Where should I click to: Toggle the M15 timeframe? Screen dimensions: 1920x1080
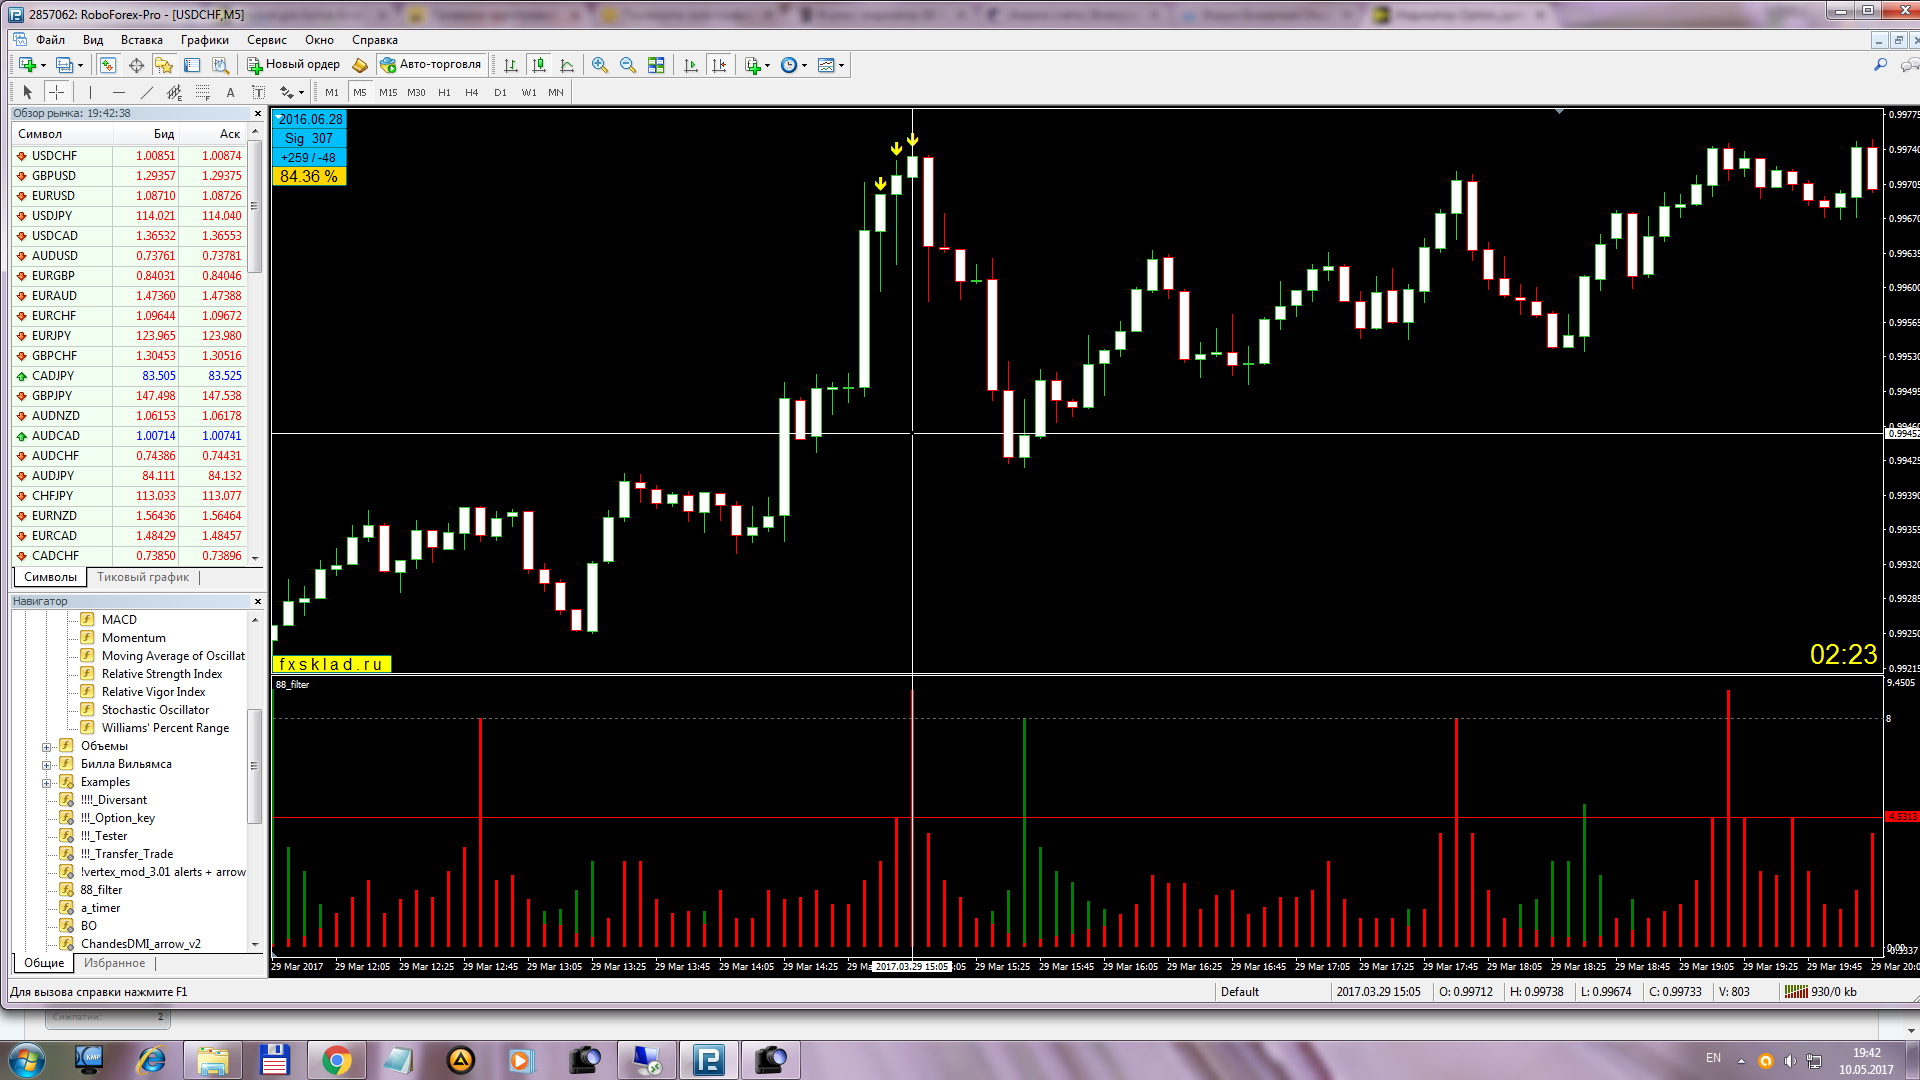pos(388,92)
